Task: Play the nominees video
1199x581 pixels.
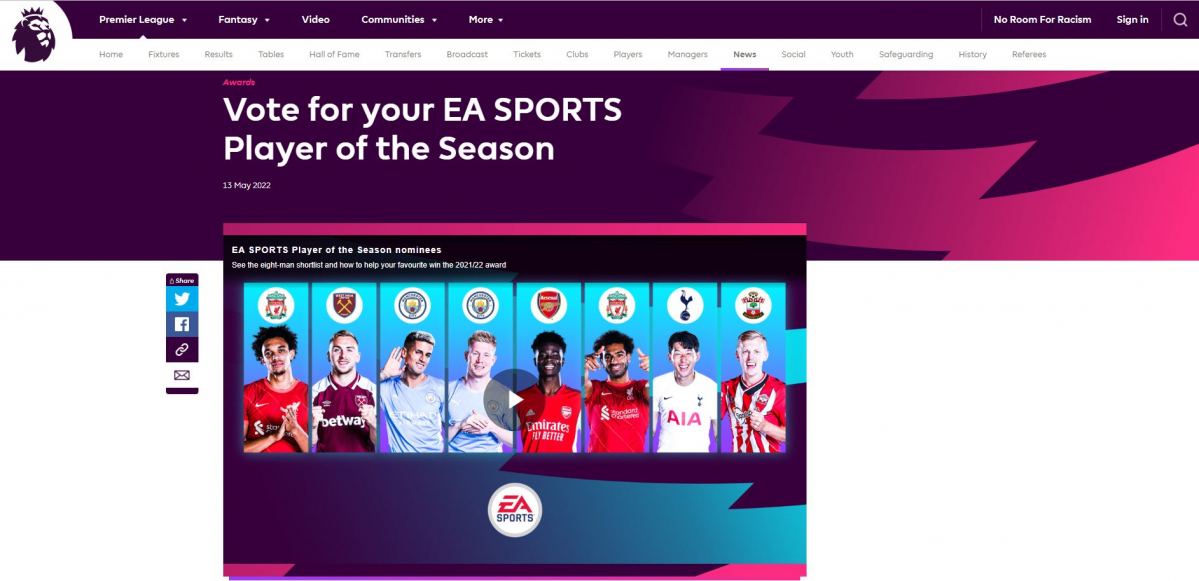Action: click(x=514, y=400)
